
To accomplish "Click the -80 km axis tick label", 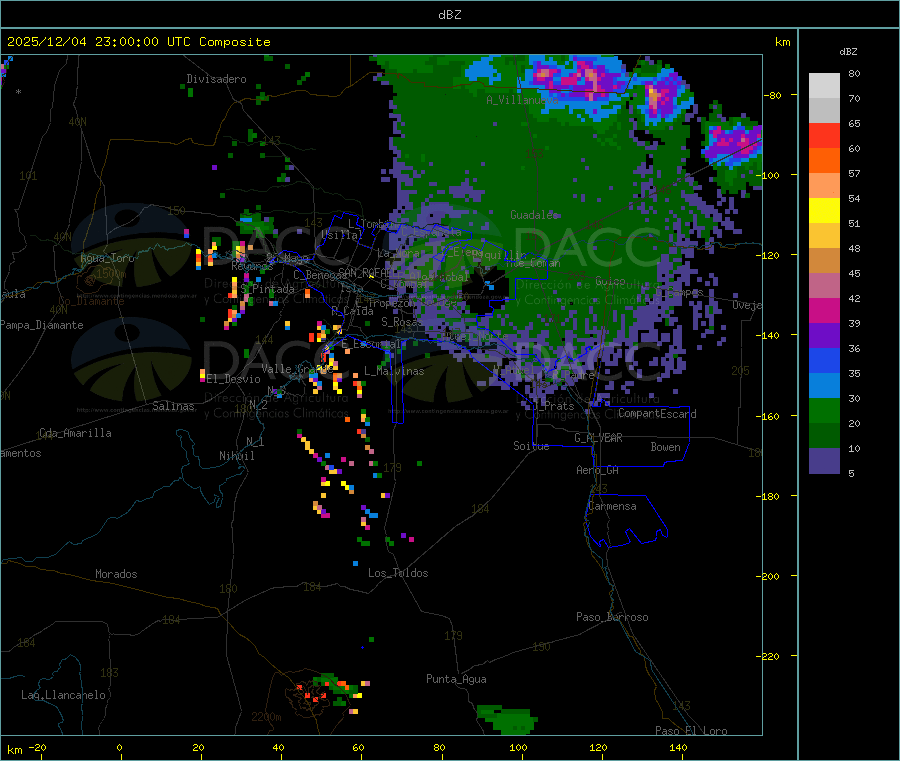I will [x=772, y=95].
